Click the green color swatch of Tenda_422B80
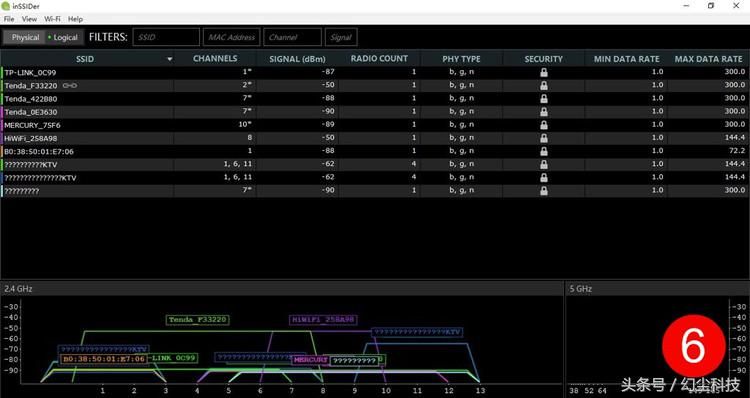 [2, 99]
